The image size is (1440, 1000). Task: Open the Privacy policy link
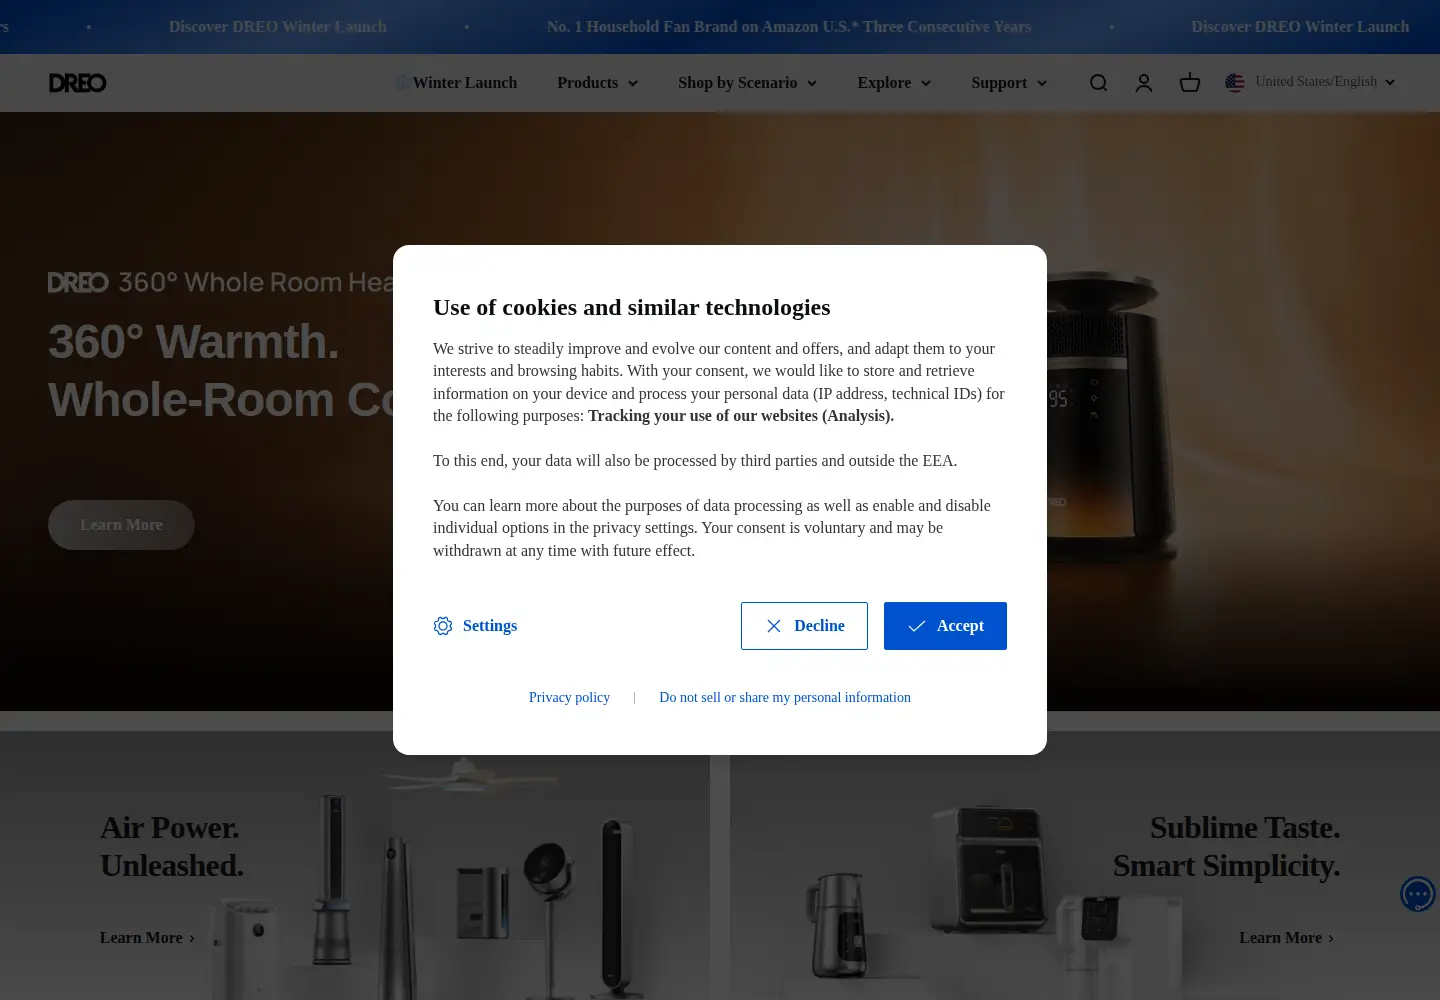(x=569, y=697)
